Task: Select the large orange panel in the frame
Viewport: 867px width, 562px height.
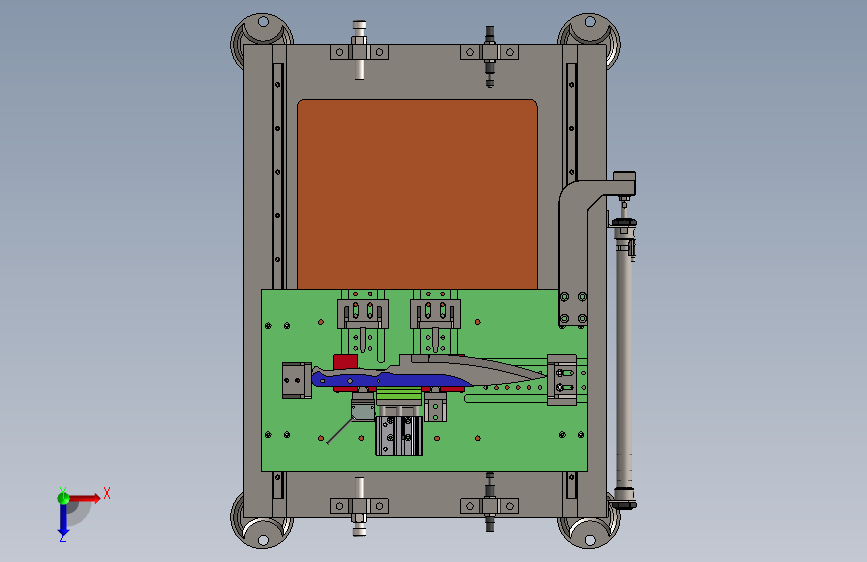Action: point(417,194)
